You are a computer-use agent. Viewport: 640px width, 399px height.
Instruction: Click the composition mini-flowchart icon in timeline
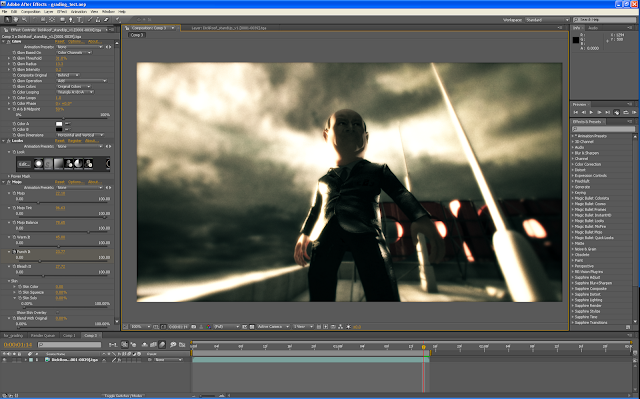pyautogui.click(x=113, y=345)
